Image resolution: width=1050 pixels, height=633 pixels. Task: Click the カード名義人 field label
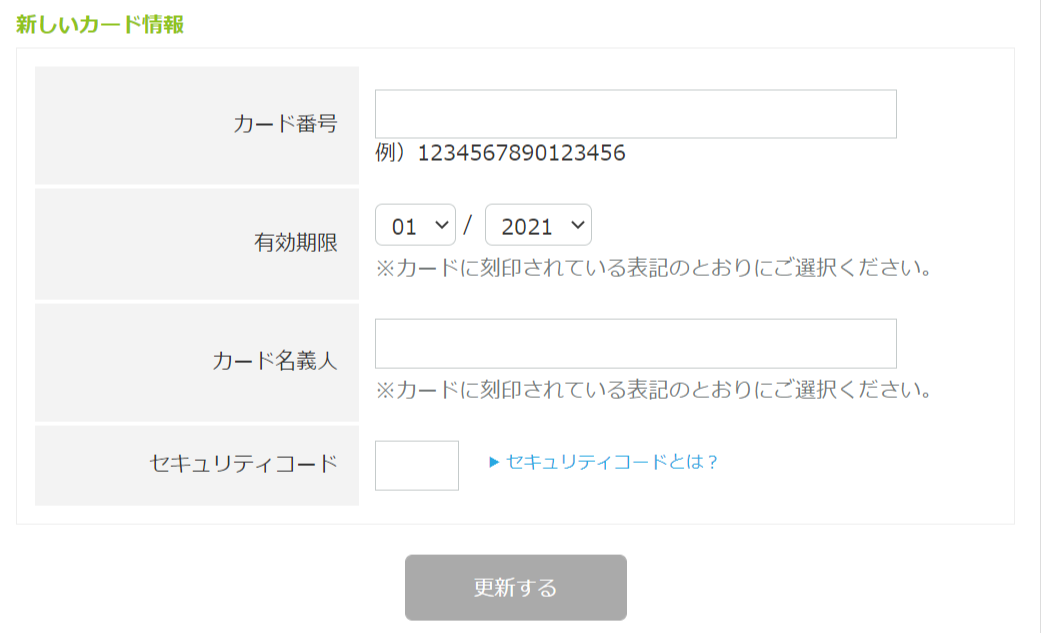[x=275, y=361]
